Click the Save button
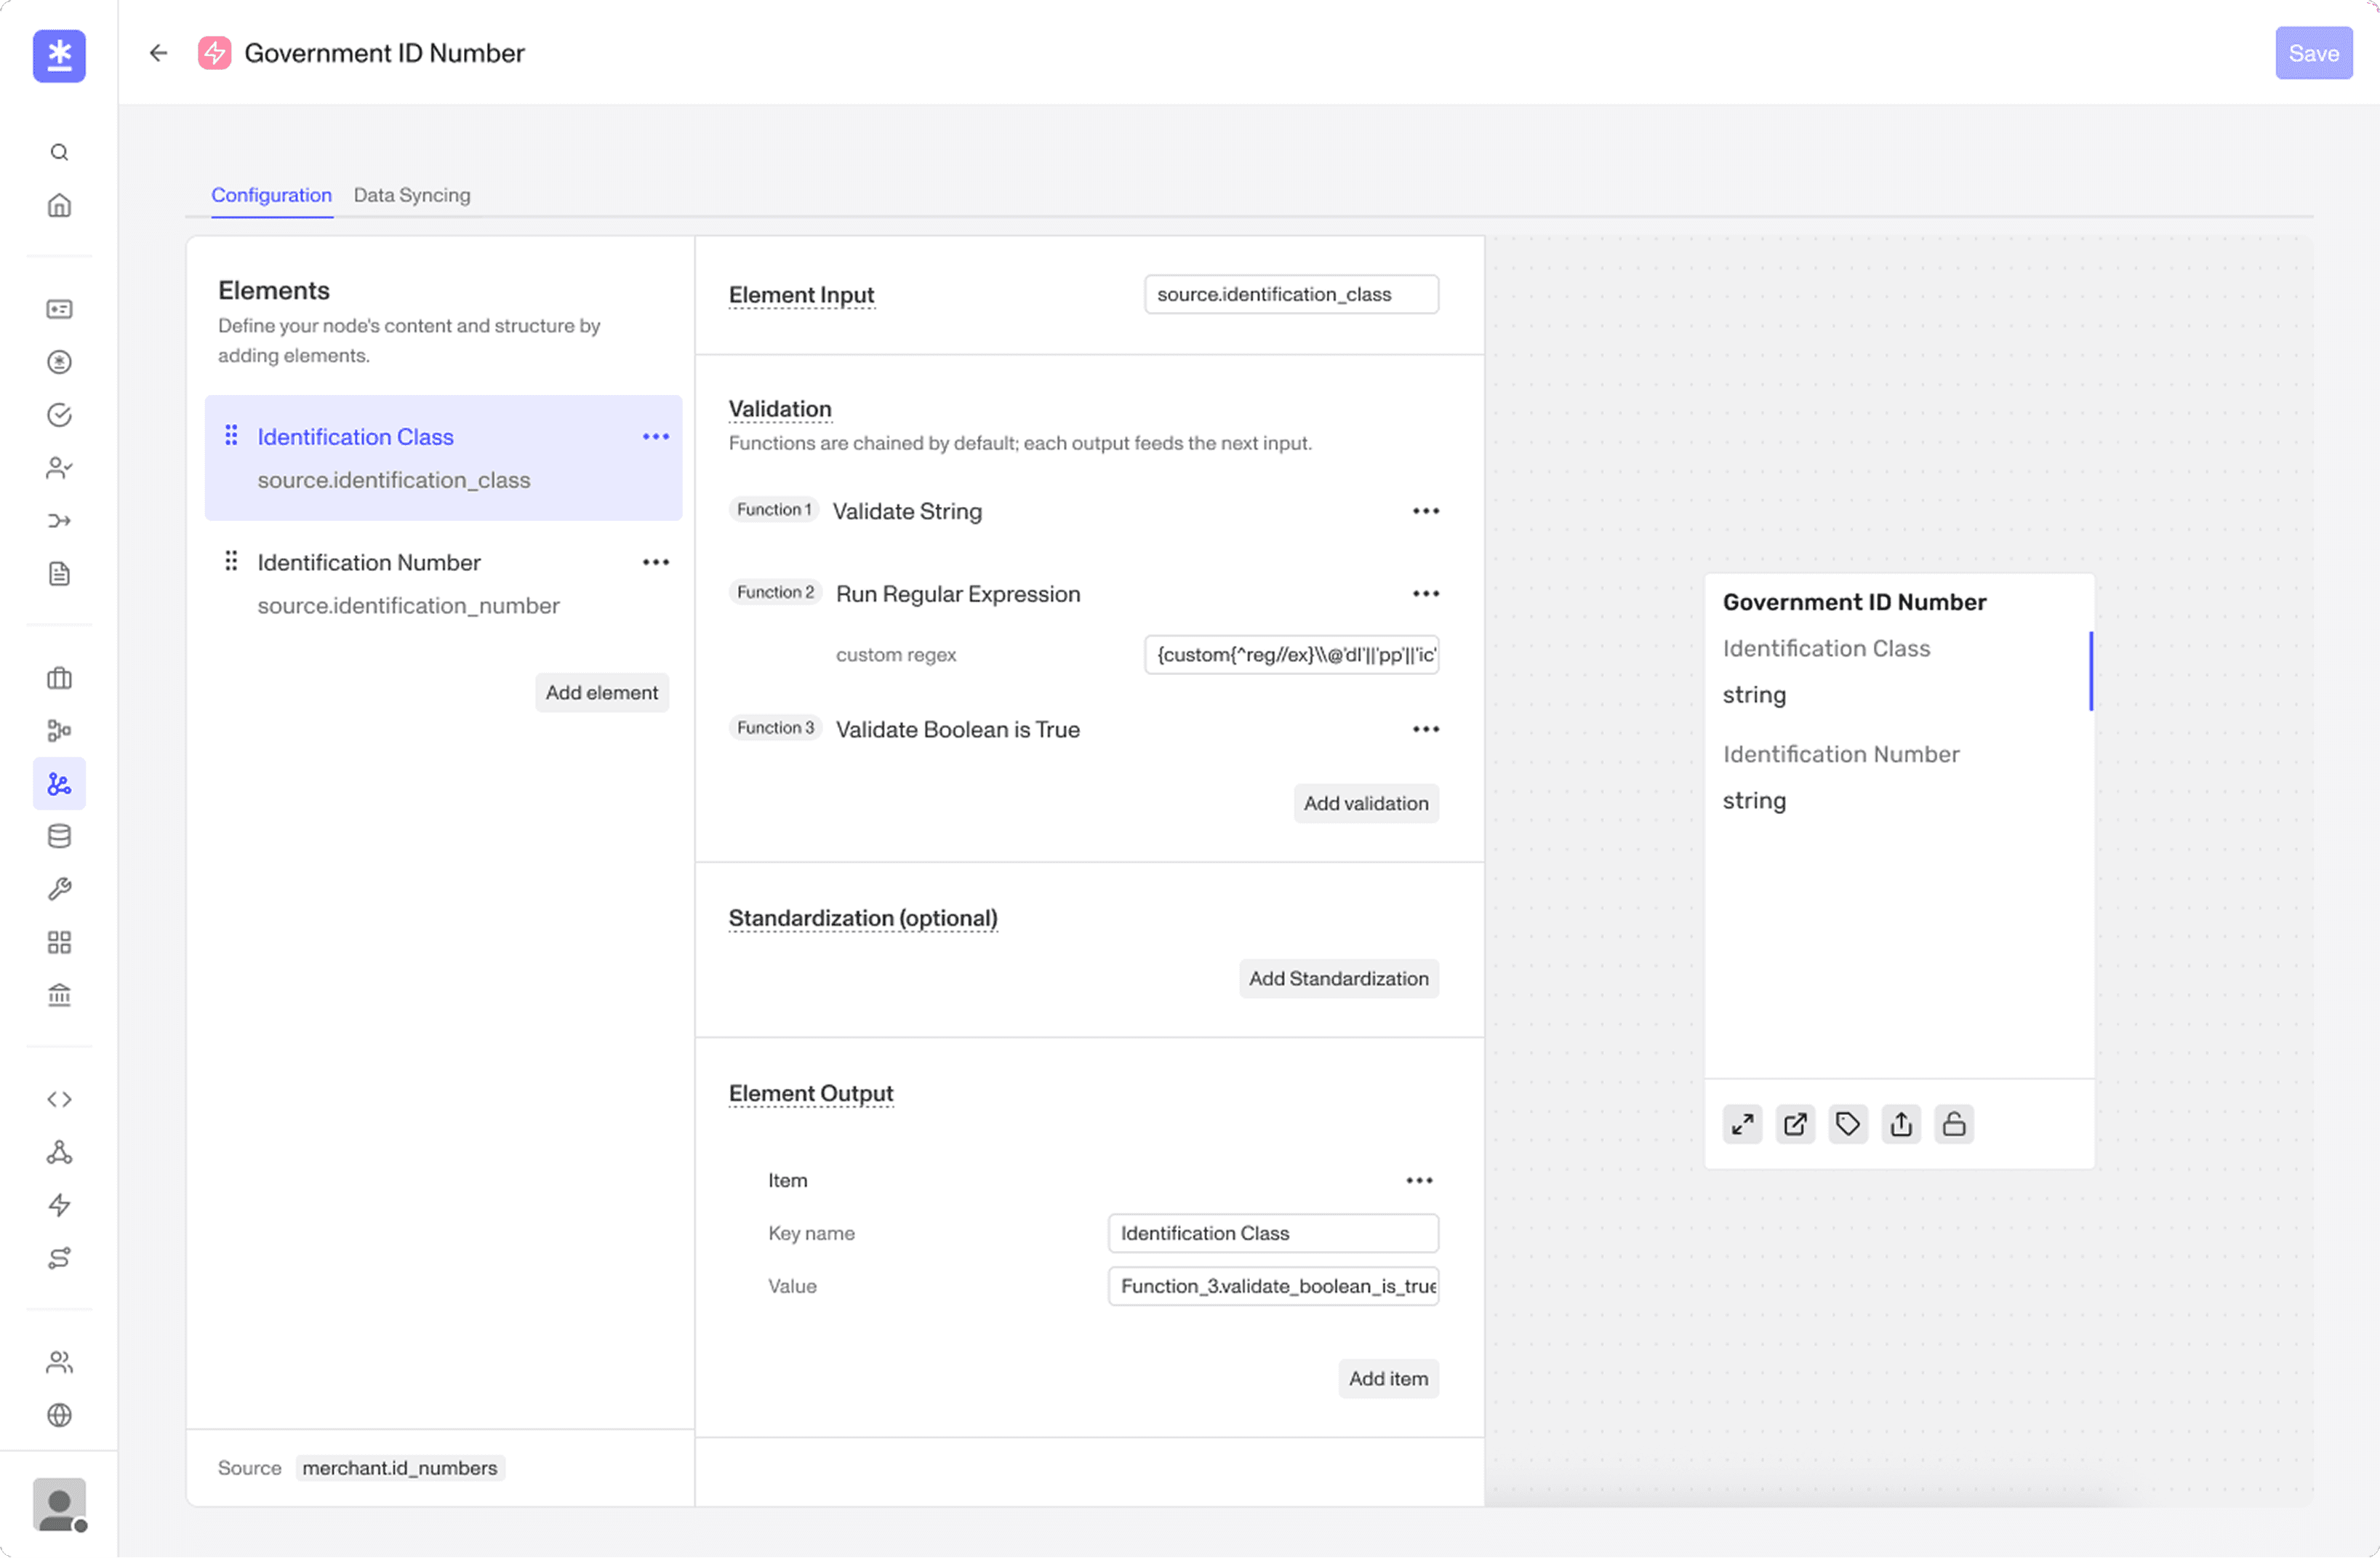This screenshot has height=1558, width=2380. click(2314, 53)
